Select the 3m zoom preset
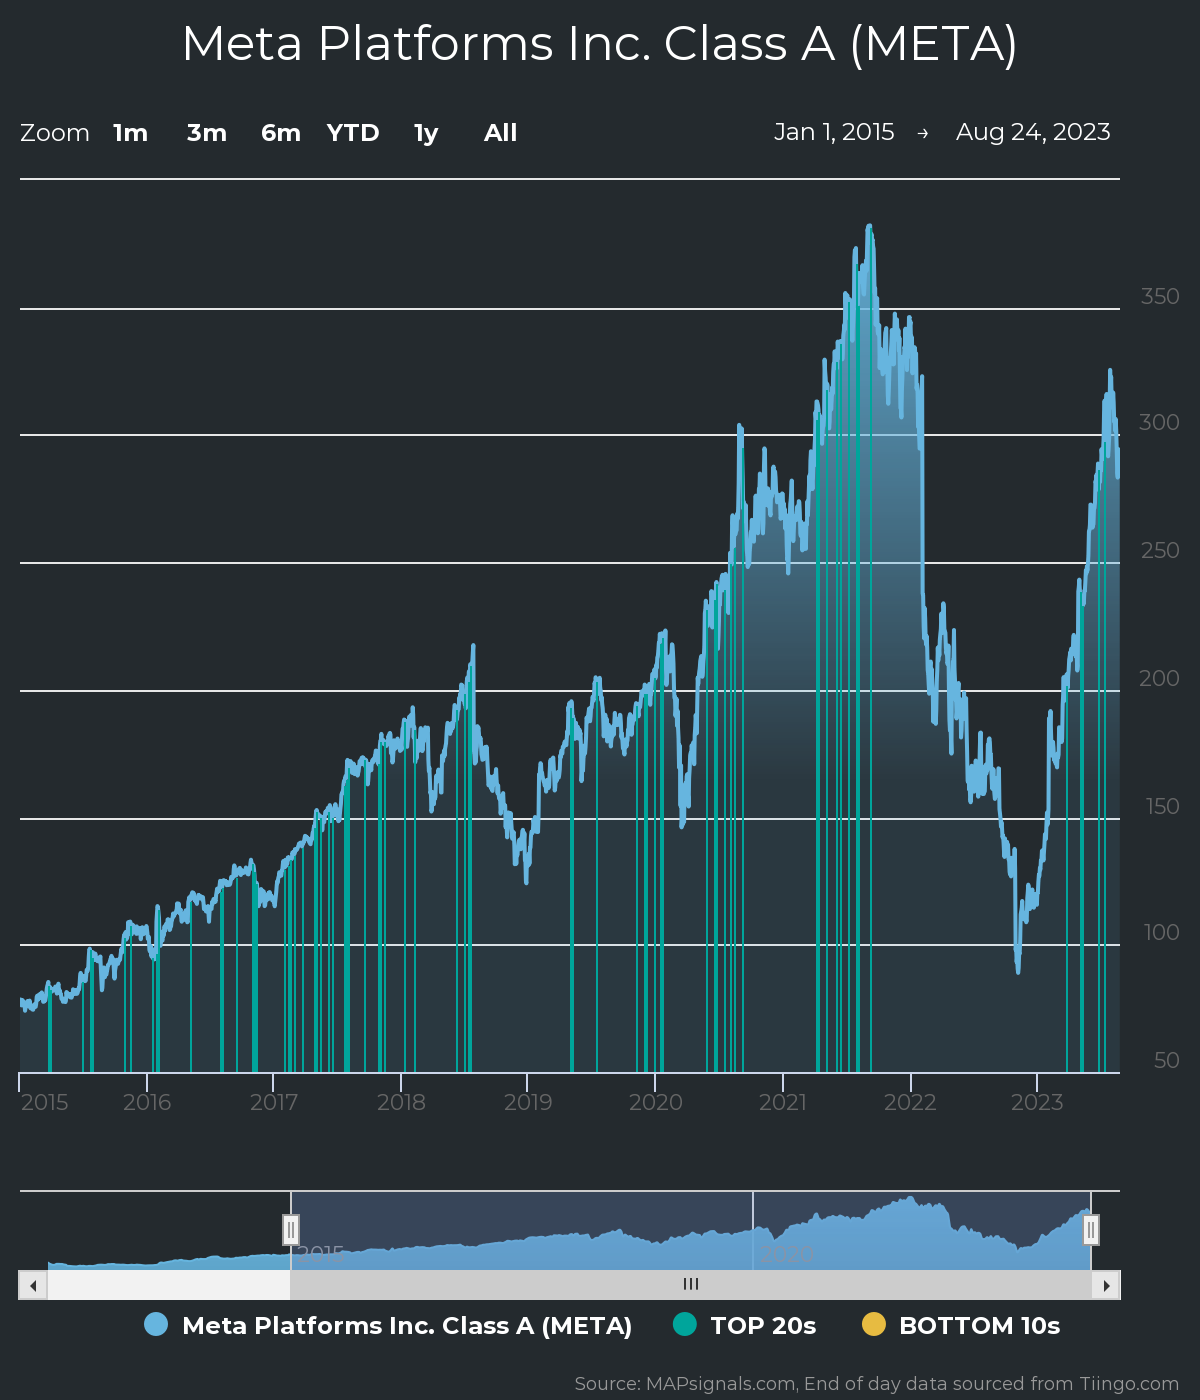1200x1400 pixels. click(x=206, y=132)
